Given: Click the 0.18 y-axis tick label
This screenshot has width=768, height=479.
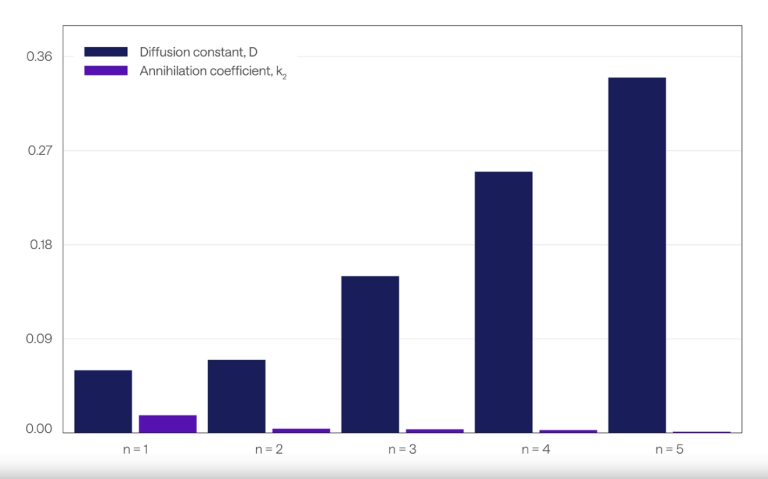Looking at the screenshot, I should [x=41, y=244].
